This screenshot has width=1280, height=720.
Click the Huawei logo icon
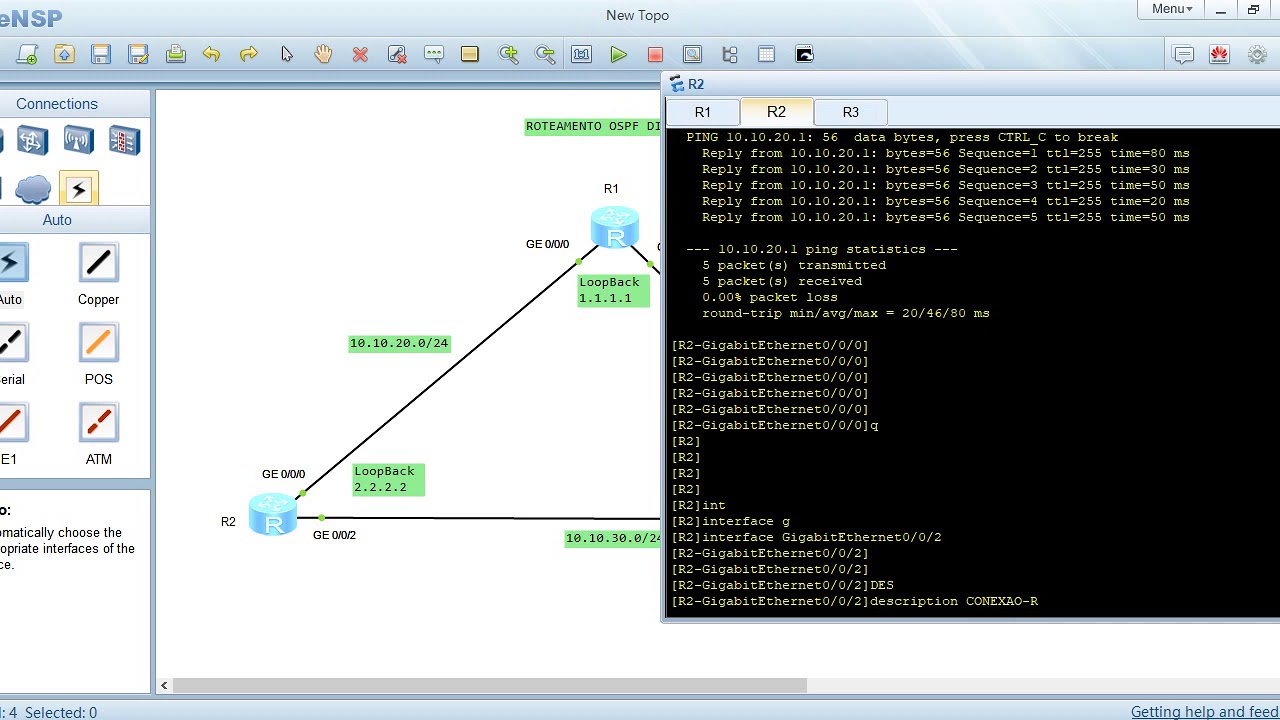click(x=1219, y=55)
